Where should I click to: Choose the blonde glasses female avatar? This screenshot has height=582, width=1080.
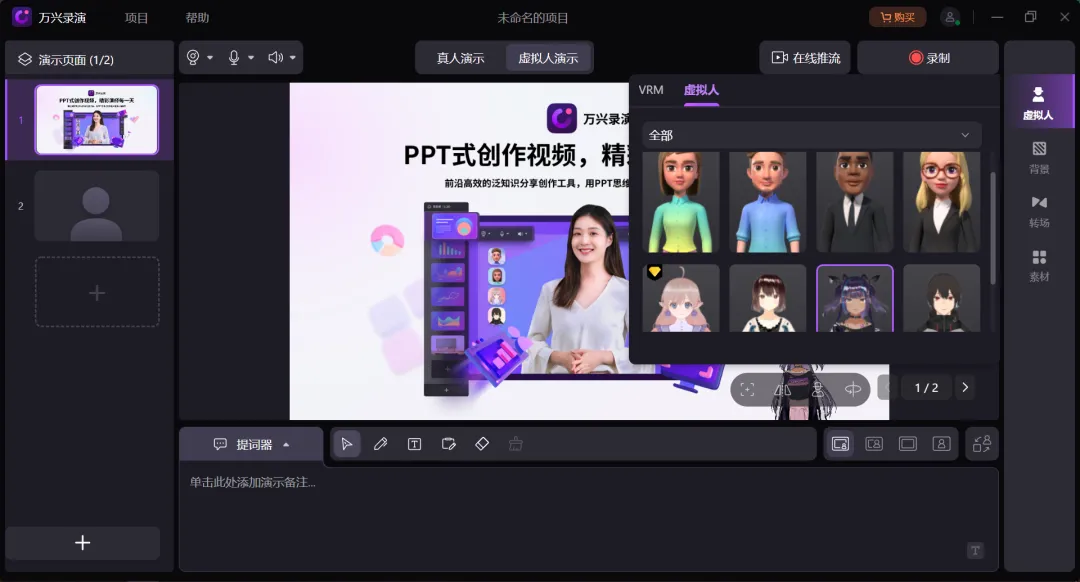pyautogui.click(x=942, y=202)
